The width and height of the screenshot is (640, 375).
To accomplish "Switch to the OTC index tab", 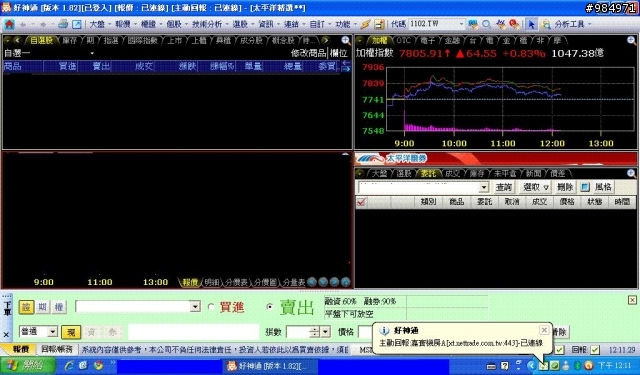I will tap(403, 40).
